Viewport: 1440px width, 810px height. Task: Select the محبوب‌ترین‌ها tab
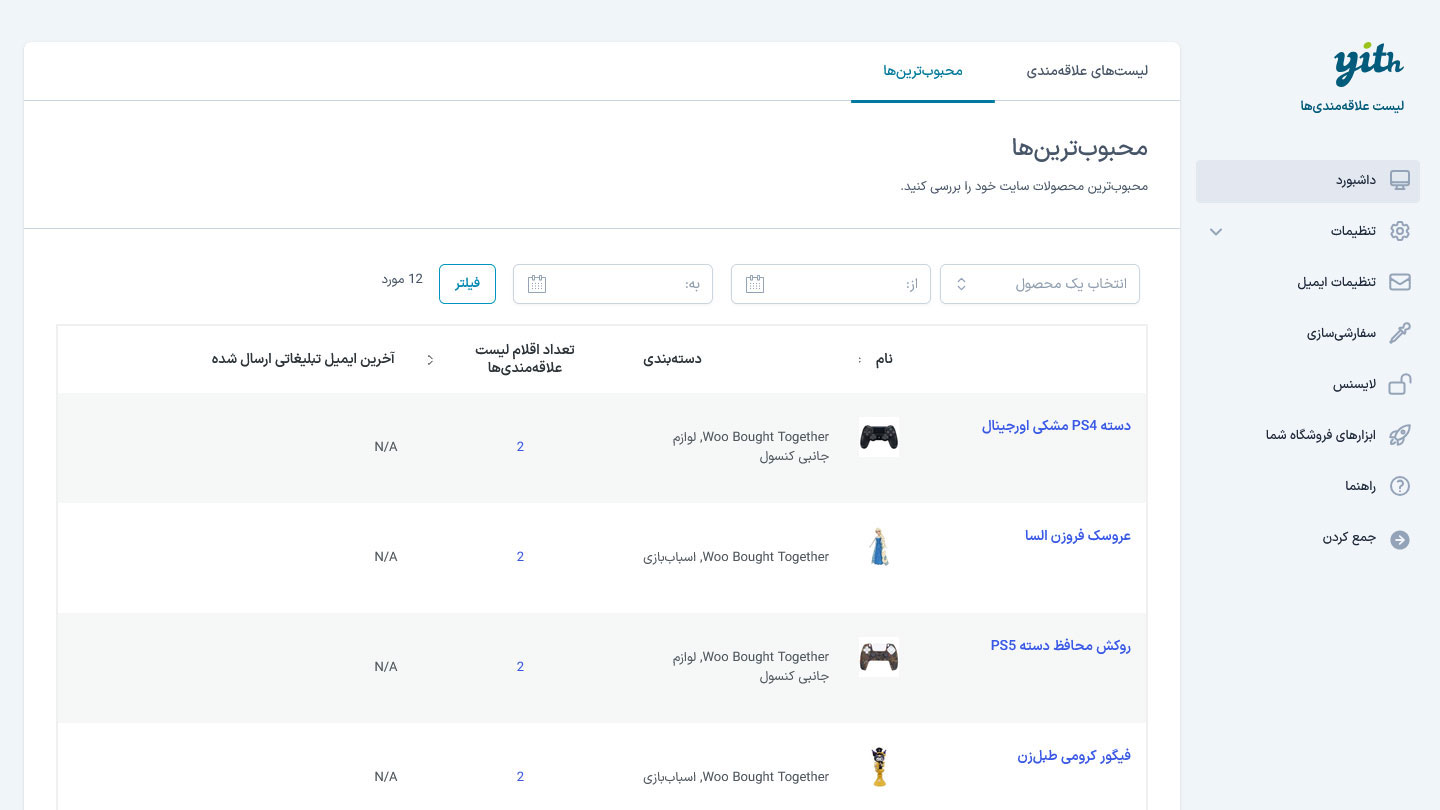coord(922,71)
